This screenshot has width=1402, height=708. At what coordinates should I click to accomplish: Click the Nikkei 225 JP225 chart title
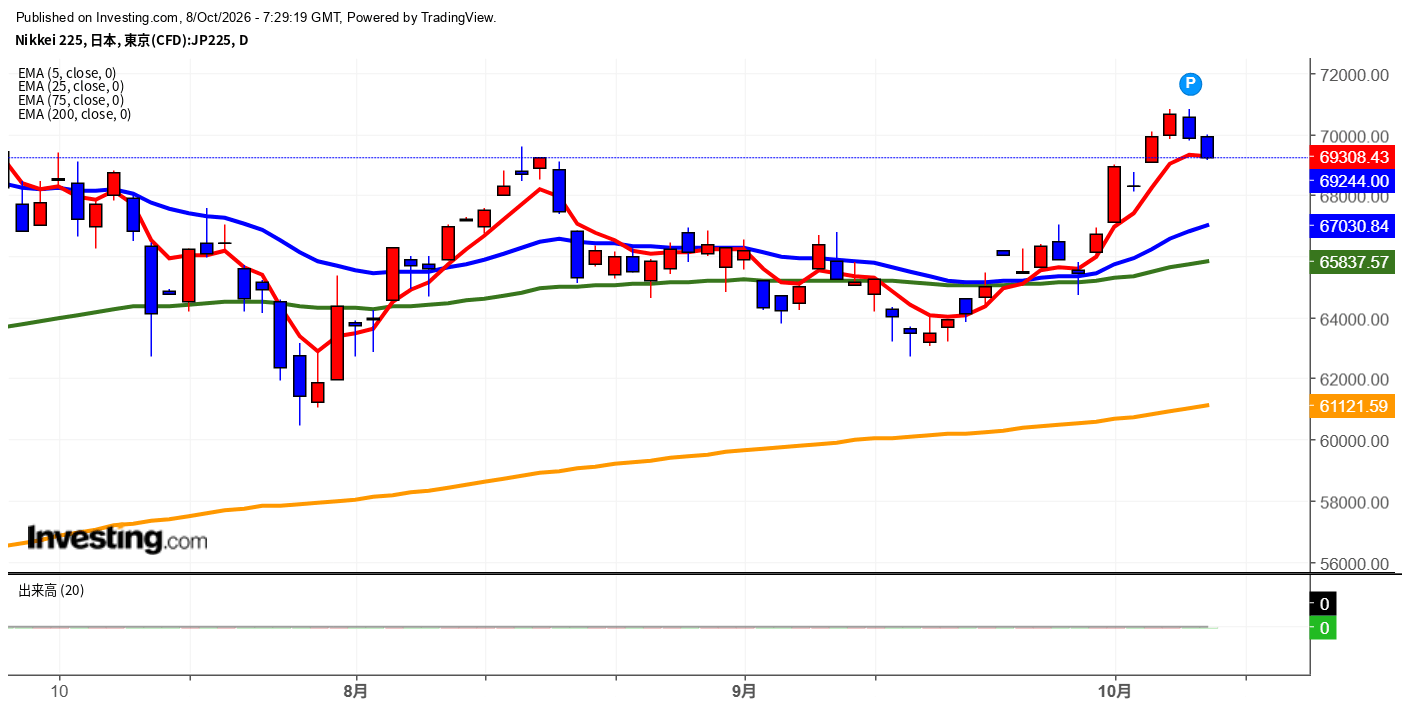click(132, 40)
